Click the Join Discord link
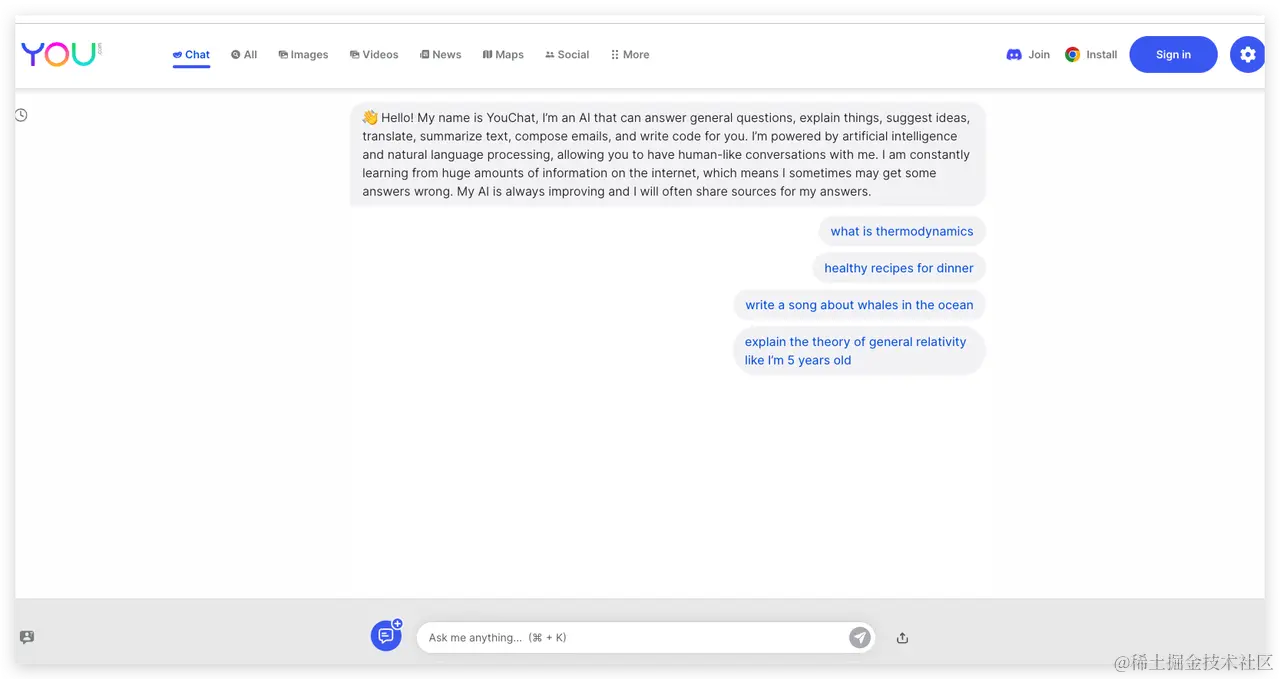The height and width of the screenshot is (679, 1280). click(x=1028, y=55)
